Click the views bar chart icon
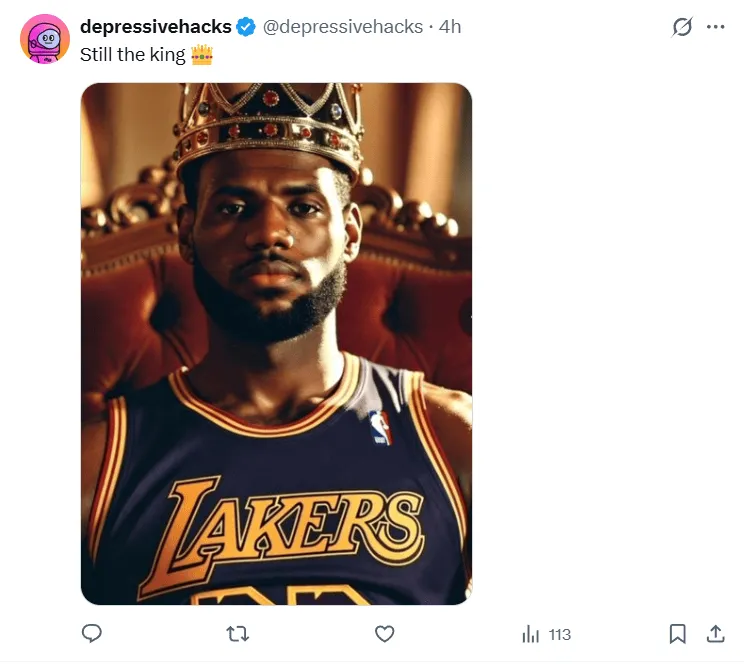Viewport: 744px width, 665px height. [531, 634]
